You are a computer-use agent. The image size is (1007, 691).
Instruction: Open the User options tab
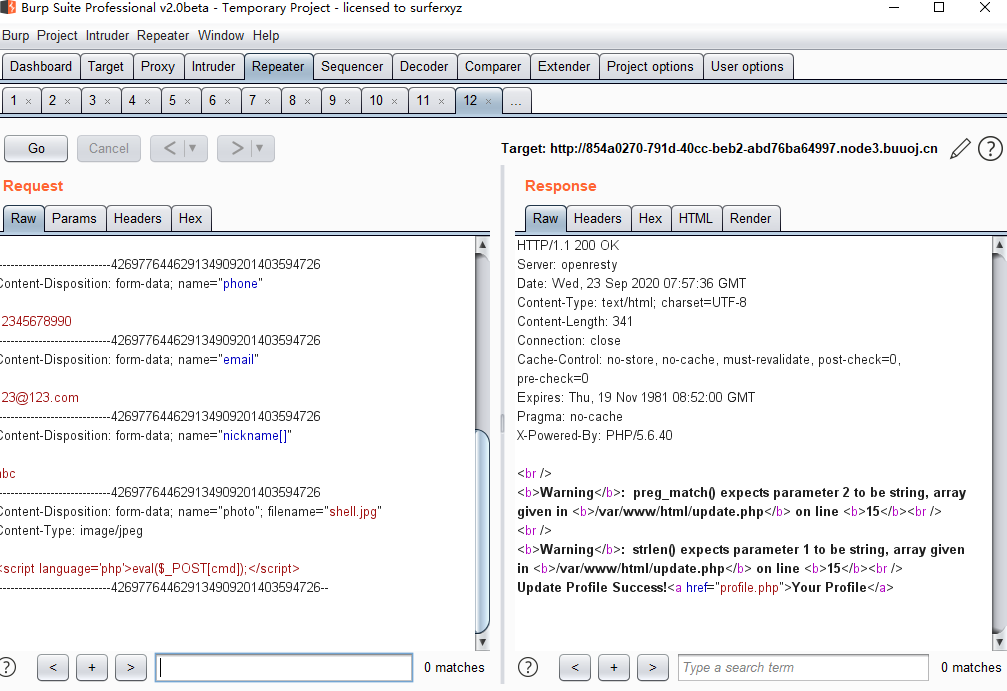pyautogui.click(x=748, y=67)
